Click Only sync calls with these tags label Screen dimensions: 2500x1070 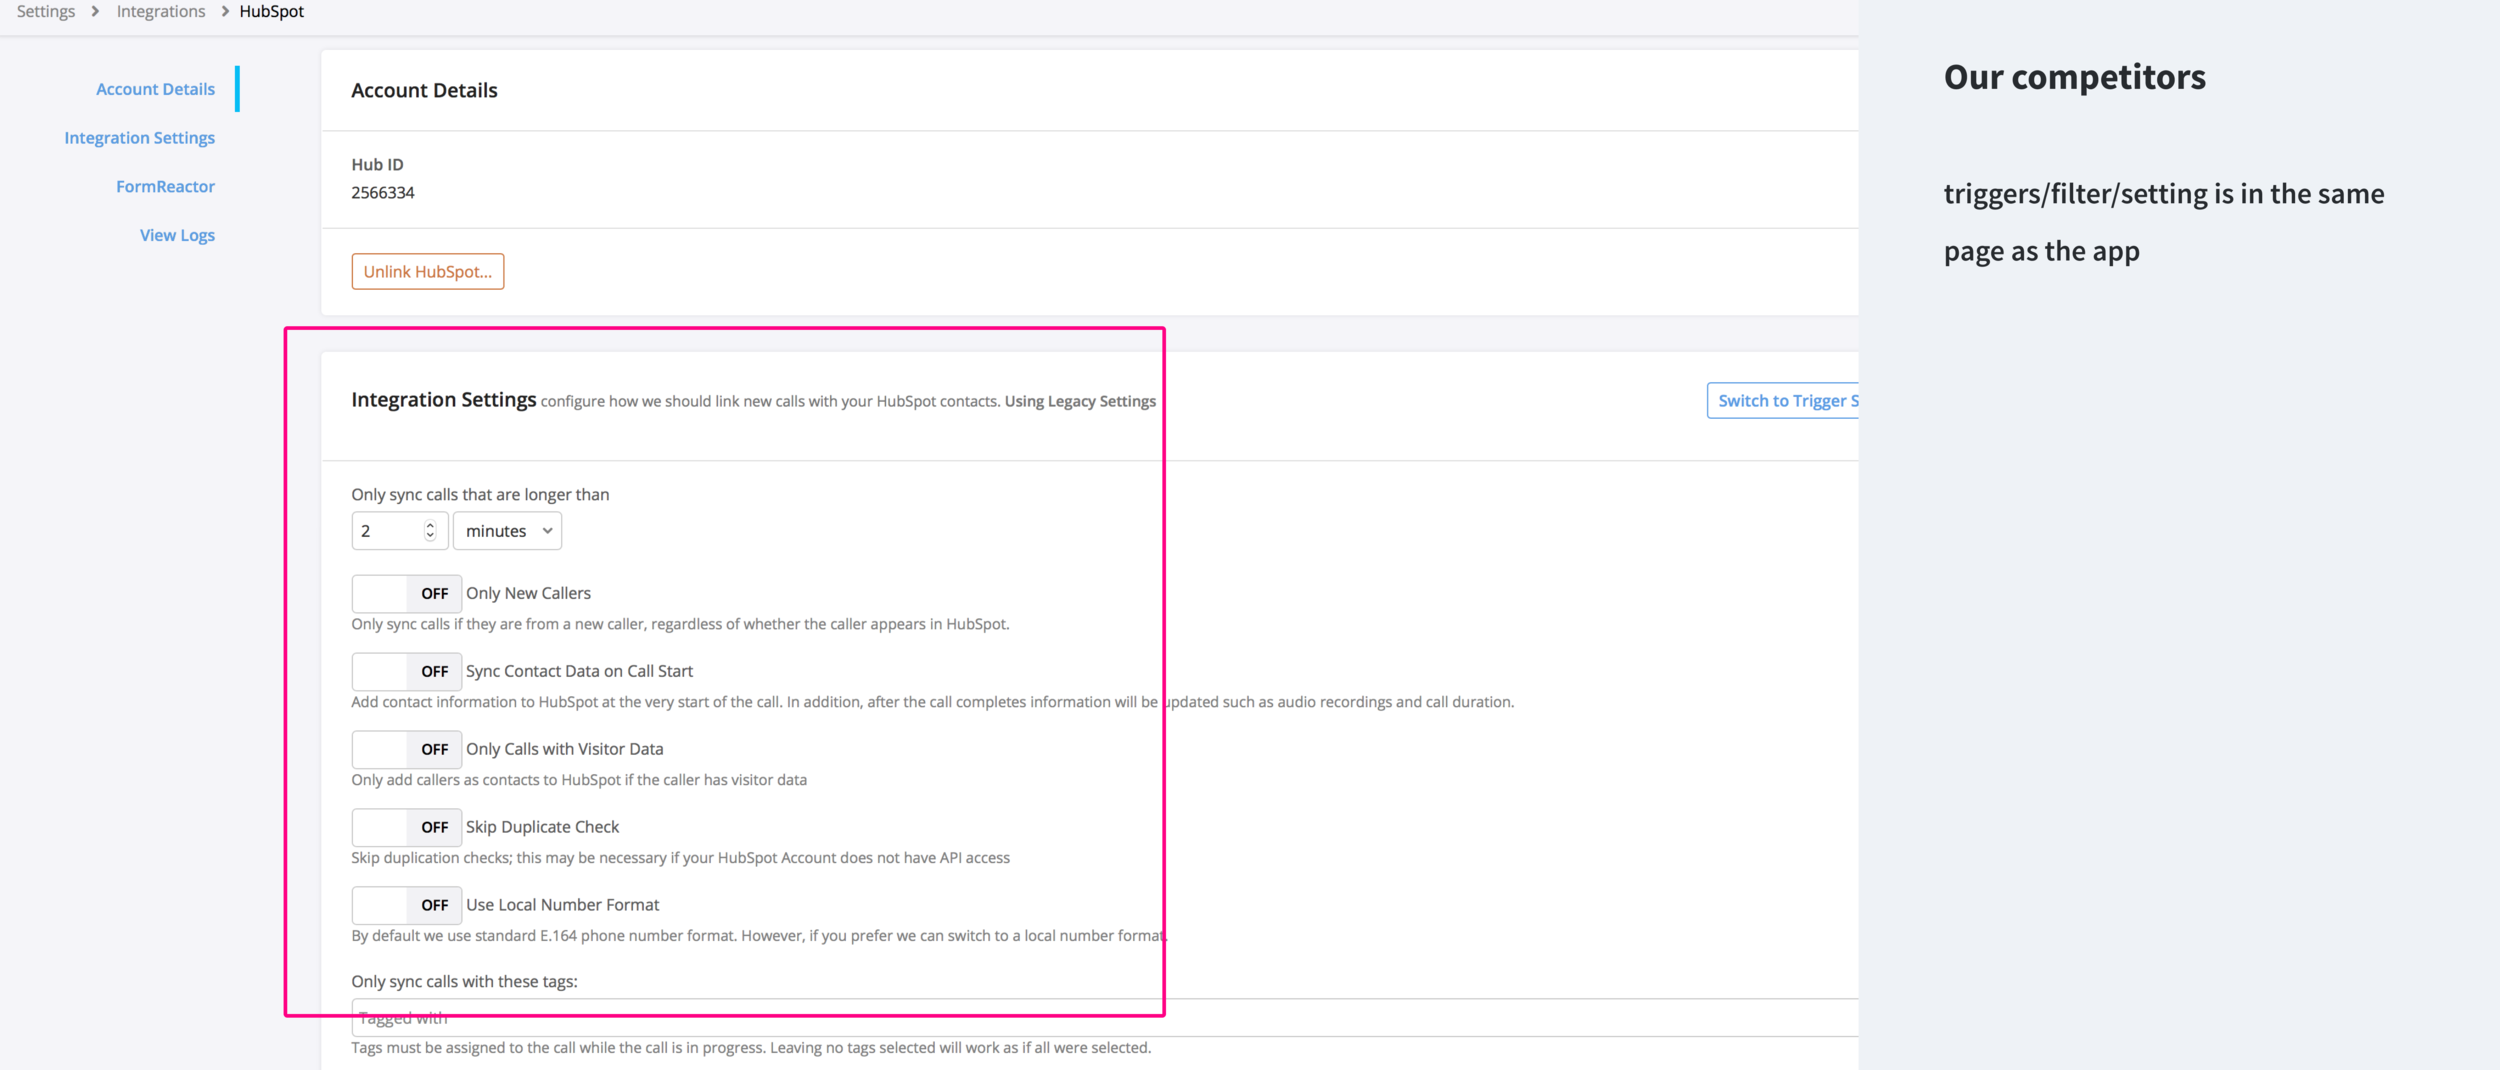pyautogui.click(x=464, y=982)
